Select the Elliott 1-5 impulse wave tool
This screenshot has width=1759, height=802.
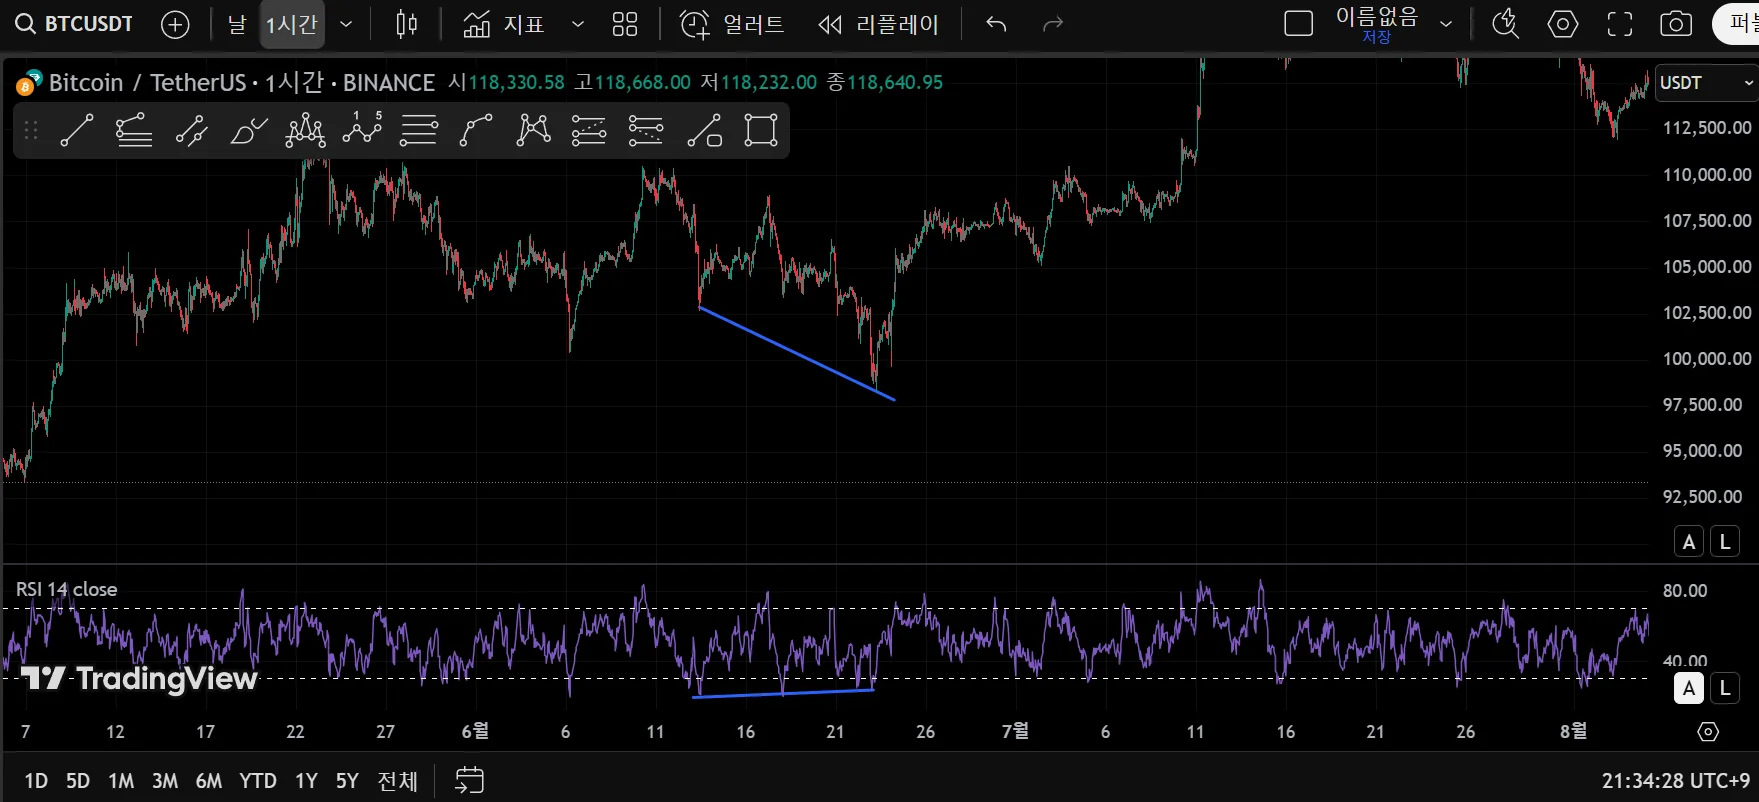[362, 131]
